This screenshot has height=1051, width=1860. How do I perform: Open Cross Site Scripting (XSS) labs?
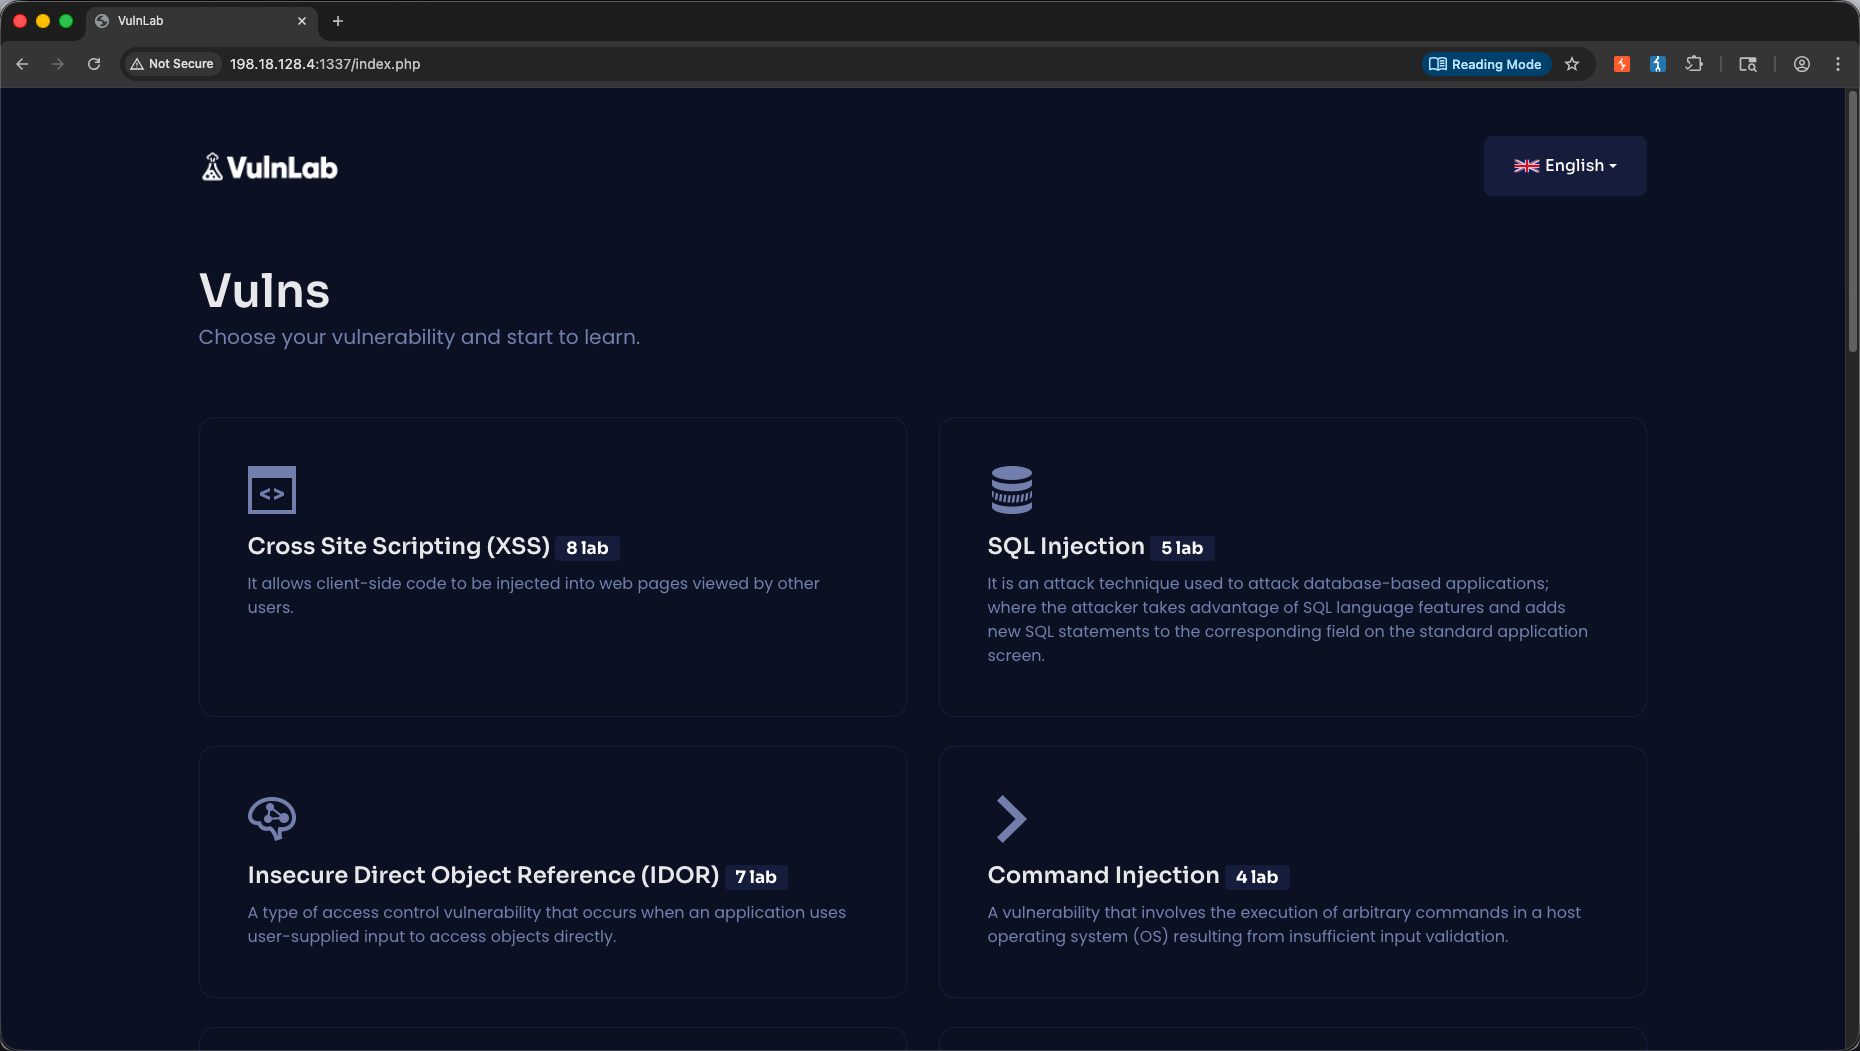point(399,546)
